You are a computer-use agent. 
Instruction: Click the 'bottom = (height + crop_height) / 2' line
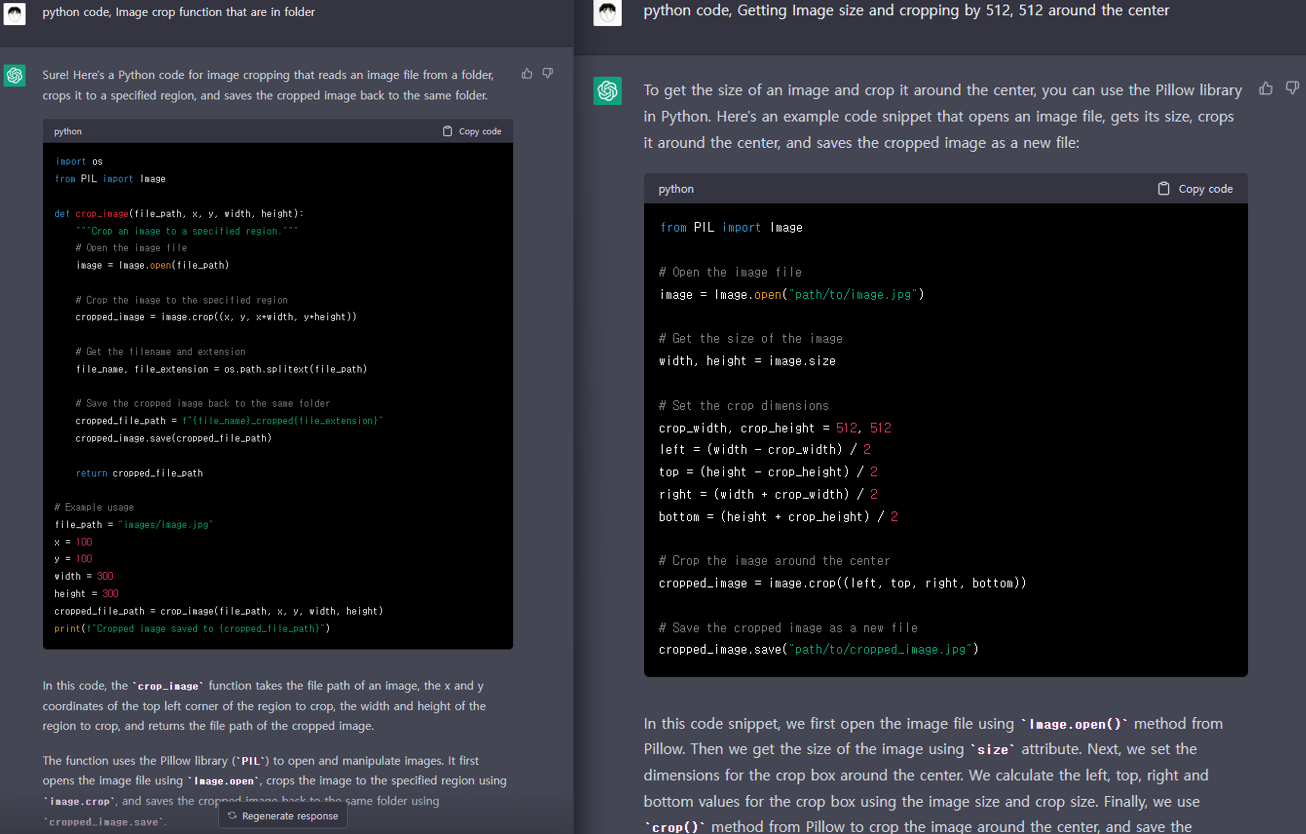(778, 517)
